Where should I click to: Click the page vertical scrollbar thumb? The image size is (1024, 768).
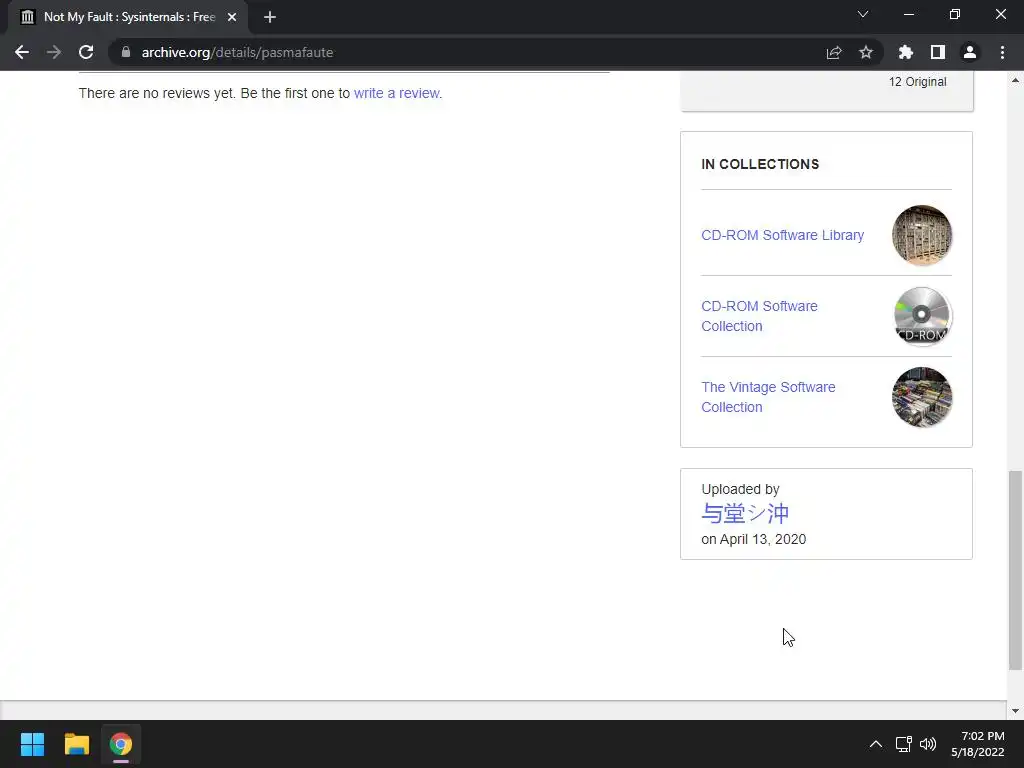coord(1015,570)
